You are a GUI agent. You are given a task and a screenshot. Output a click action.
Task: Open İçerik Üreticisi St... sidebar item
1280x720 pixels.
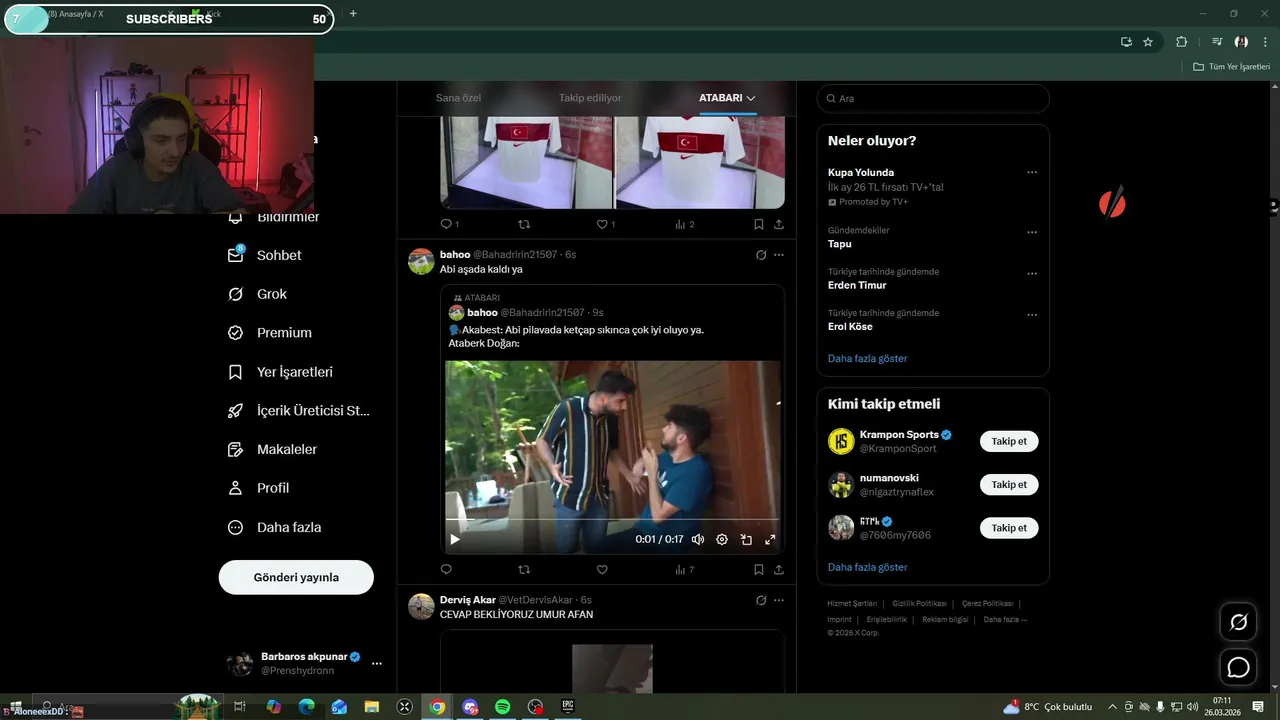pos(299,411)
